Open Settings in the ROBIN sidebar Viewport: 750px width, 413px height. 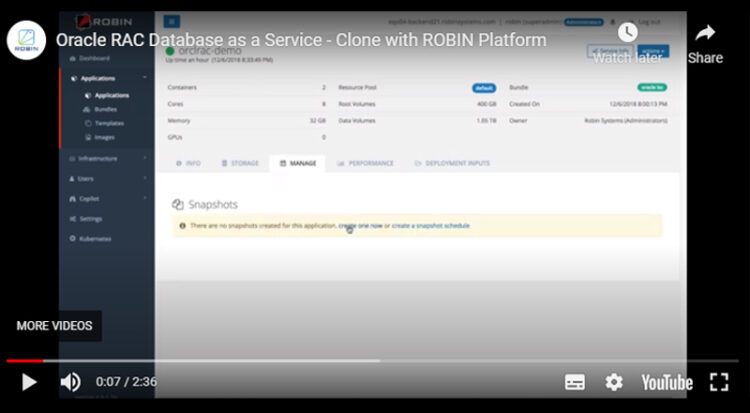[x=86, y=219]
